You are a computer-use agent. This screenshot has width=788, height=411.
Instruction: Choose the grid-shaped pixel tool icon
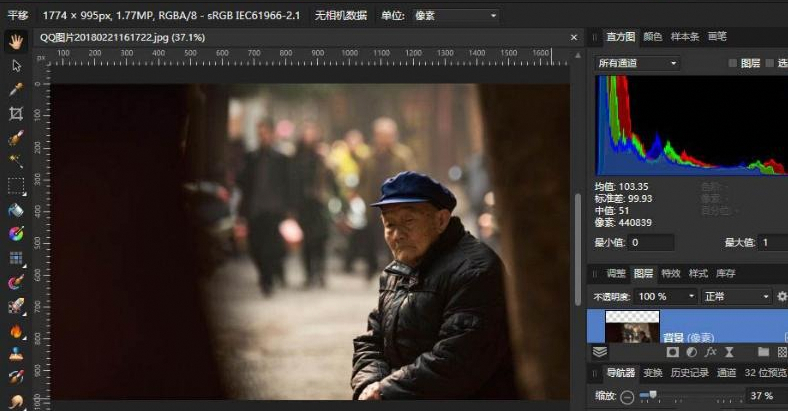[x=16, y=258]
